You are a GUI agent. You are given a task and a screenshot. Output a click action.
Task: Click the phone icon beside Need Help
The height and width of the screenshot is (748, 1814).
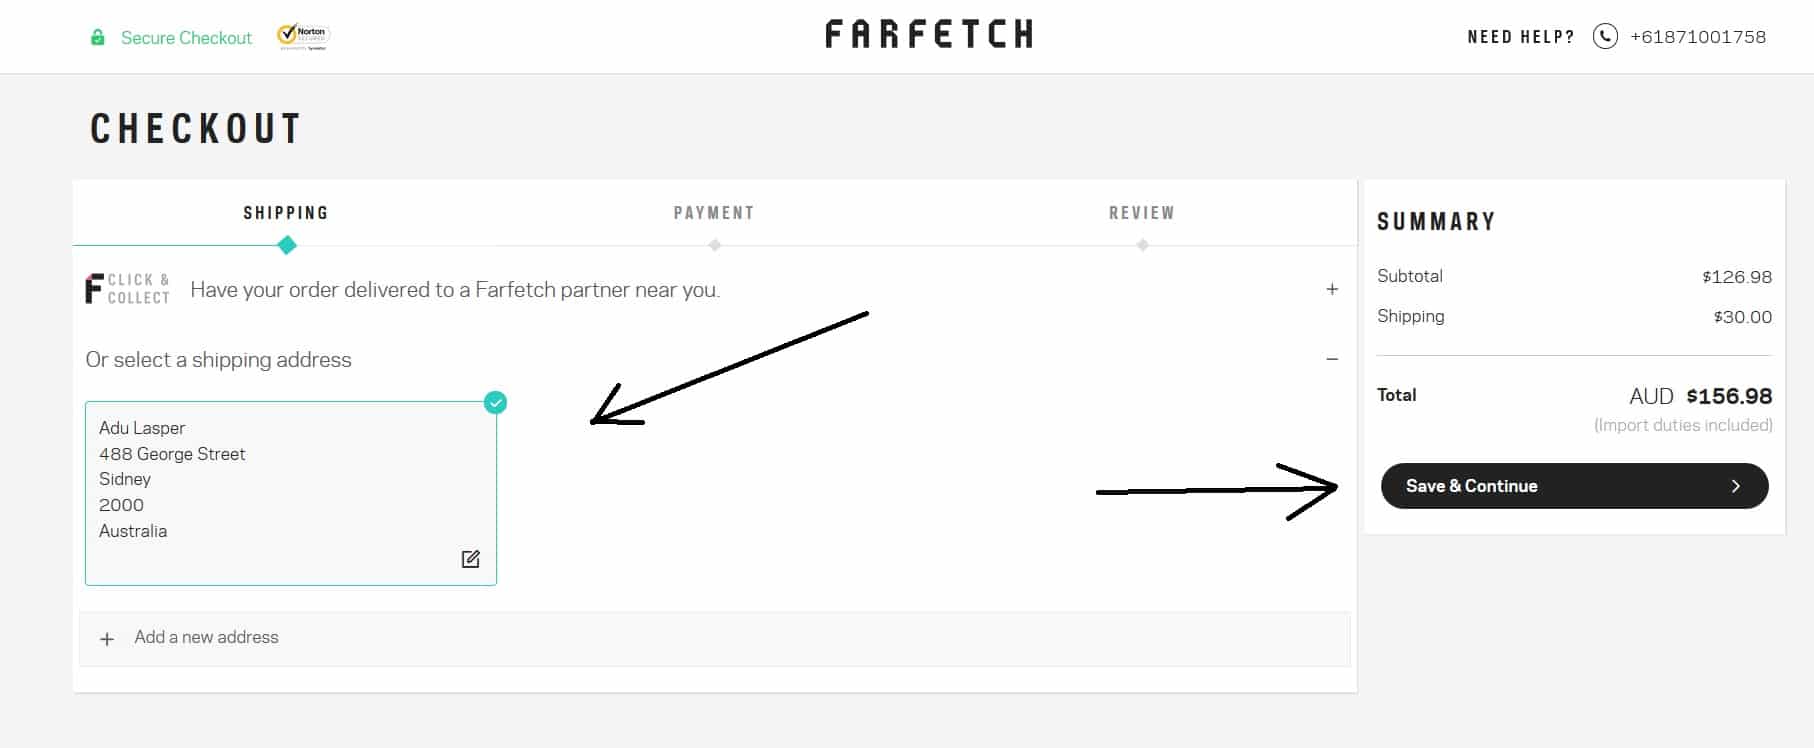pyautogui.click(x=1605, y=37)
